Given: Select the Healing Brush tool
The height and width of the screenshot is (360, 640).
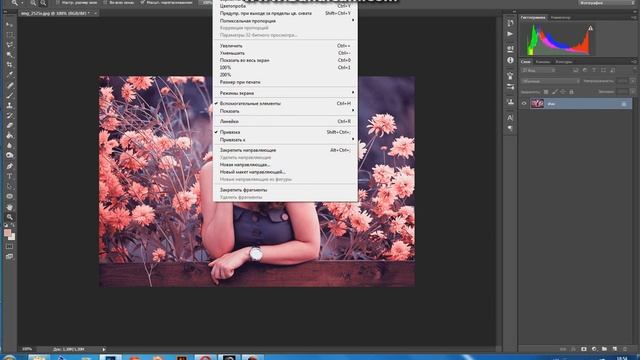Looking at the screenshot, I should tap(9, 85).
